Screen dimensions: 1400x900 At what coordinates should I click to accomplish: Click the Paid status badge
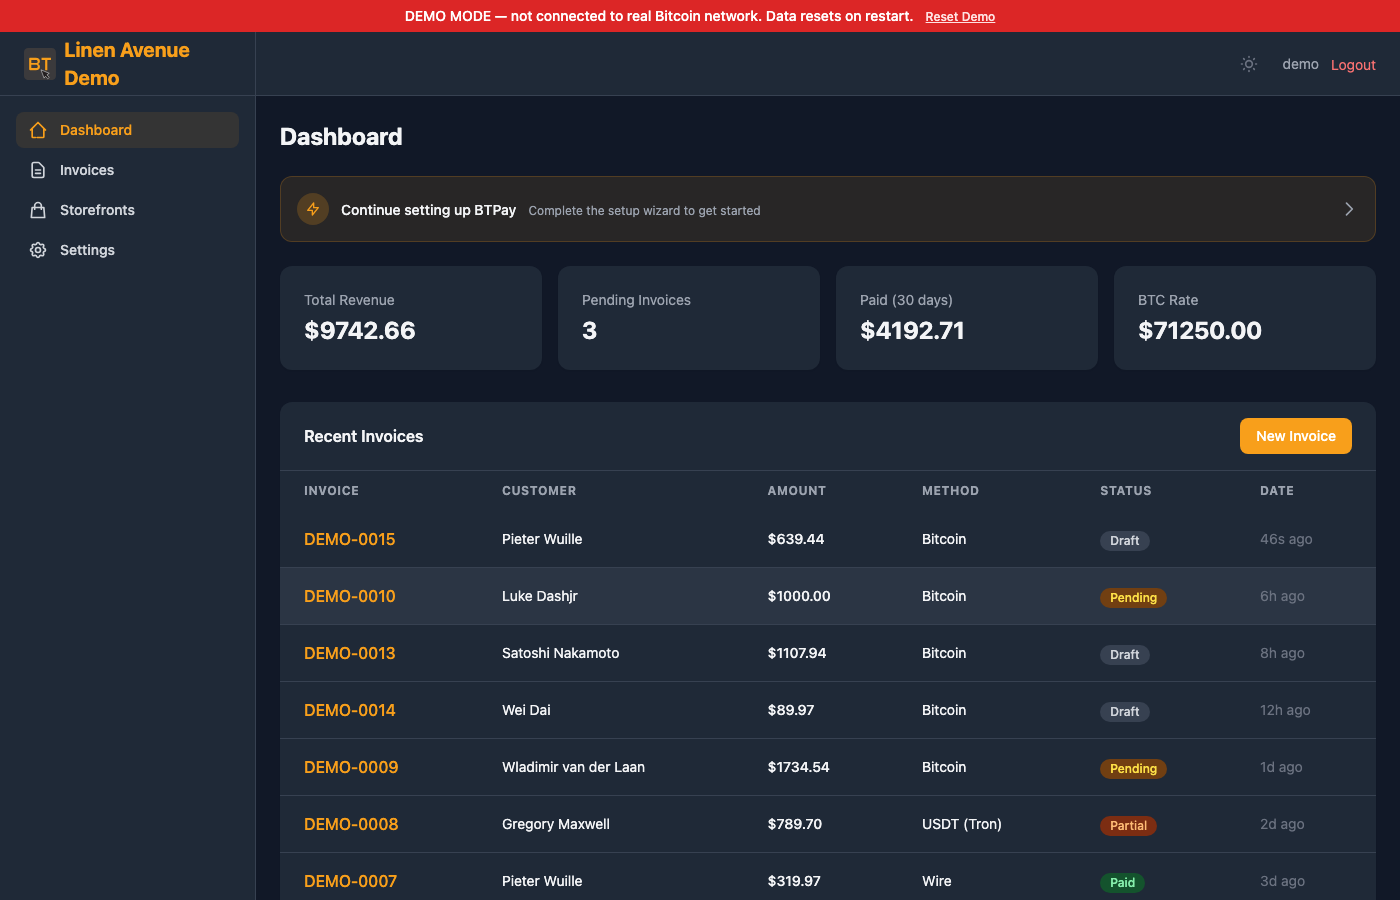[x=1122, y=883]
